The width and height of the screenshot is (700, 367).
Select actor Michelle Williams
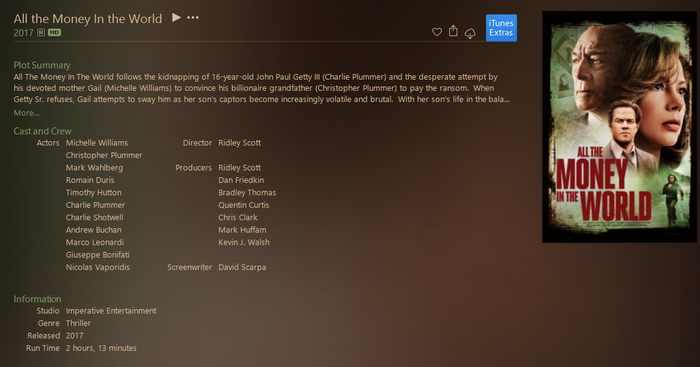pos(97,143)
